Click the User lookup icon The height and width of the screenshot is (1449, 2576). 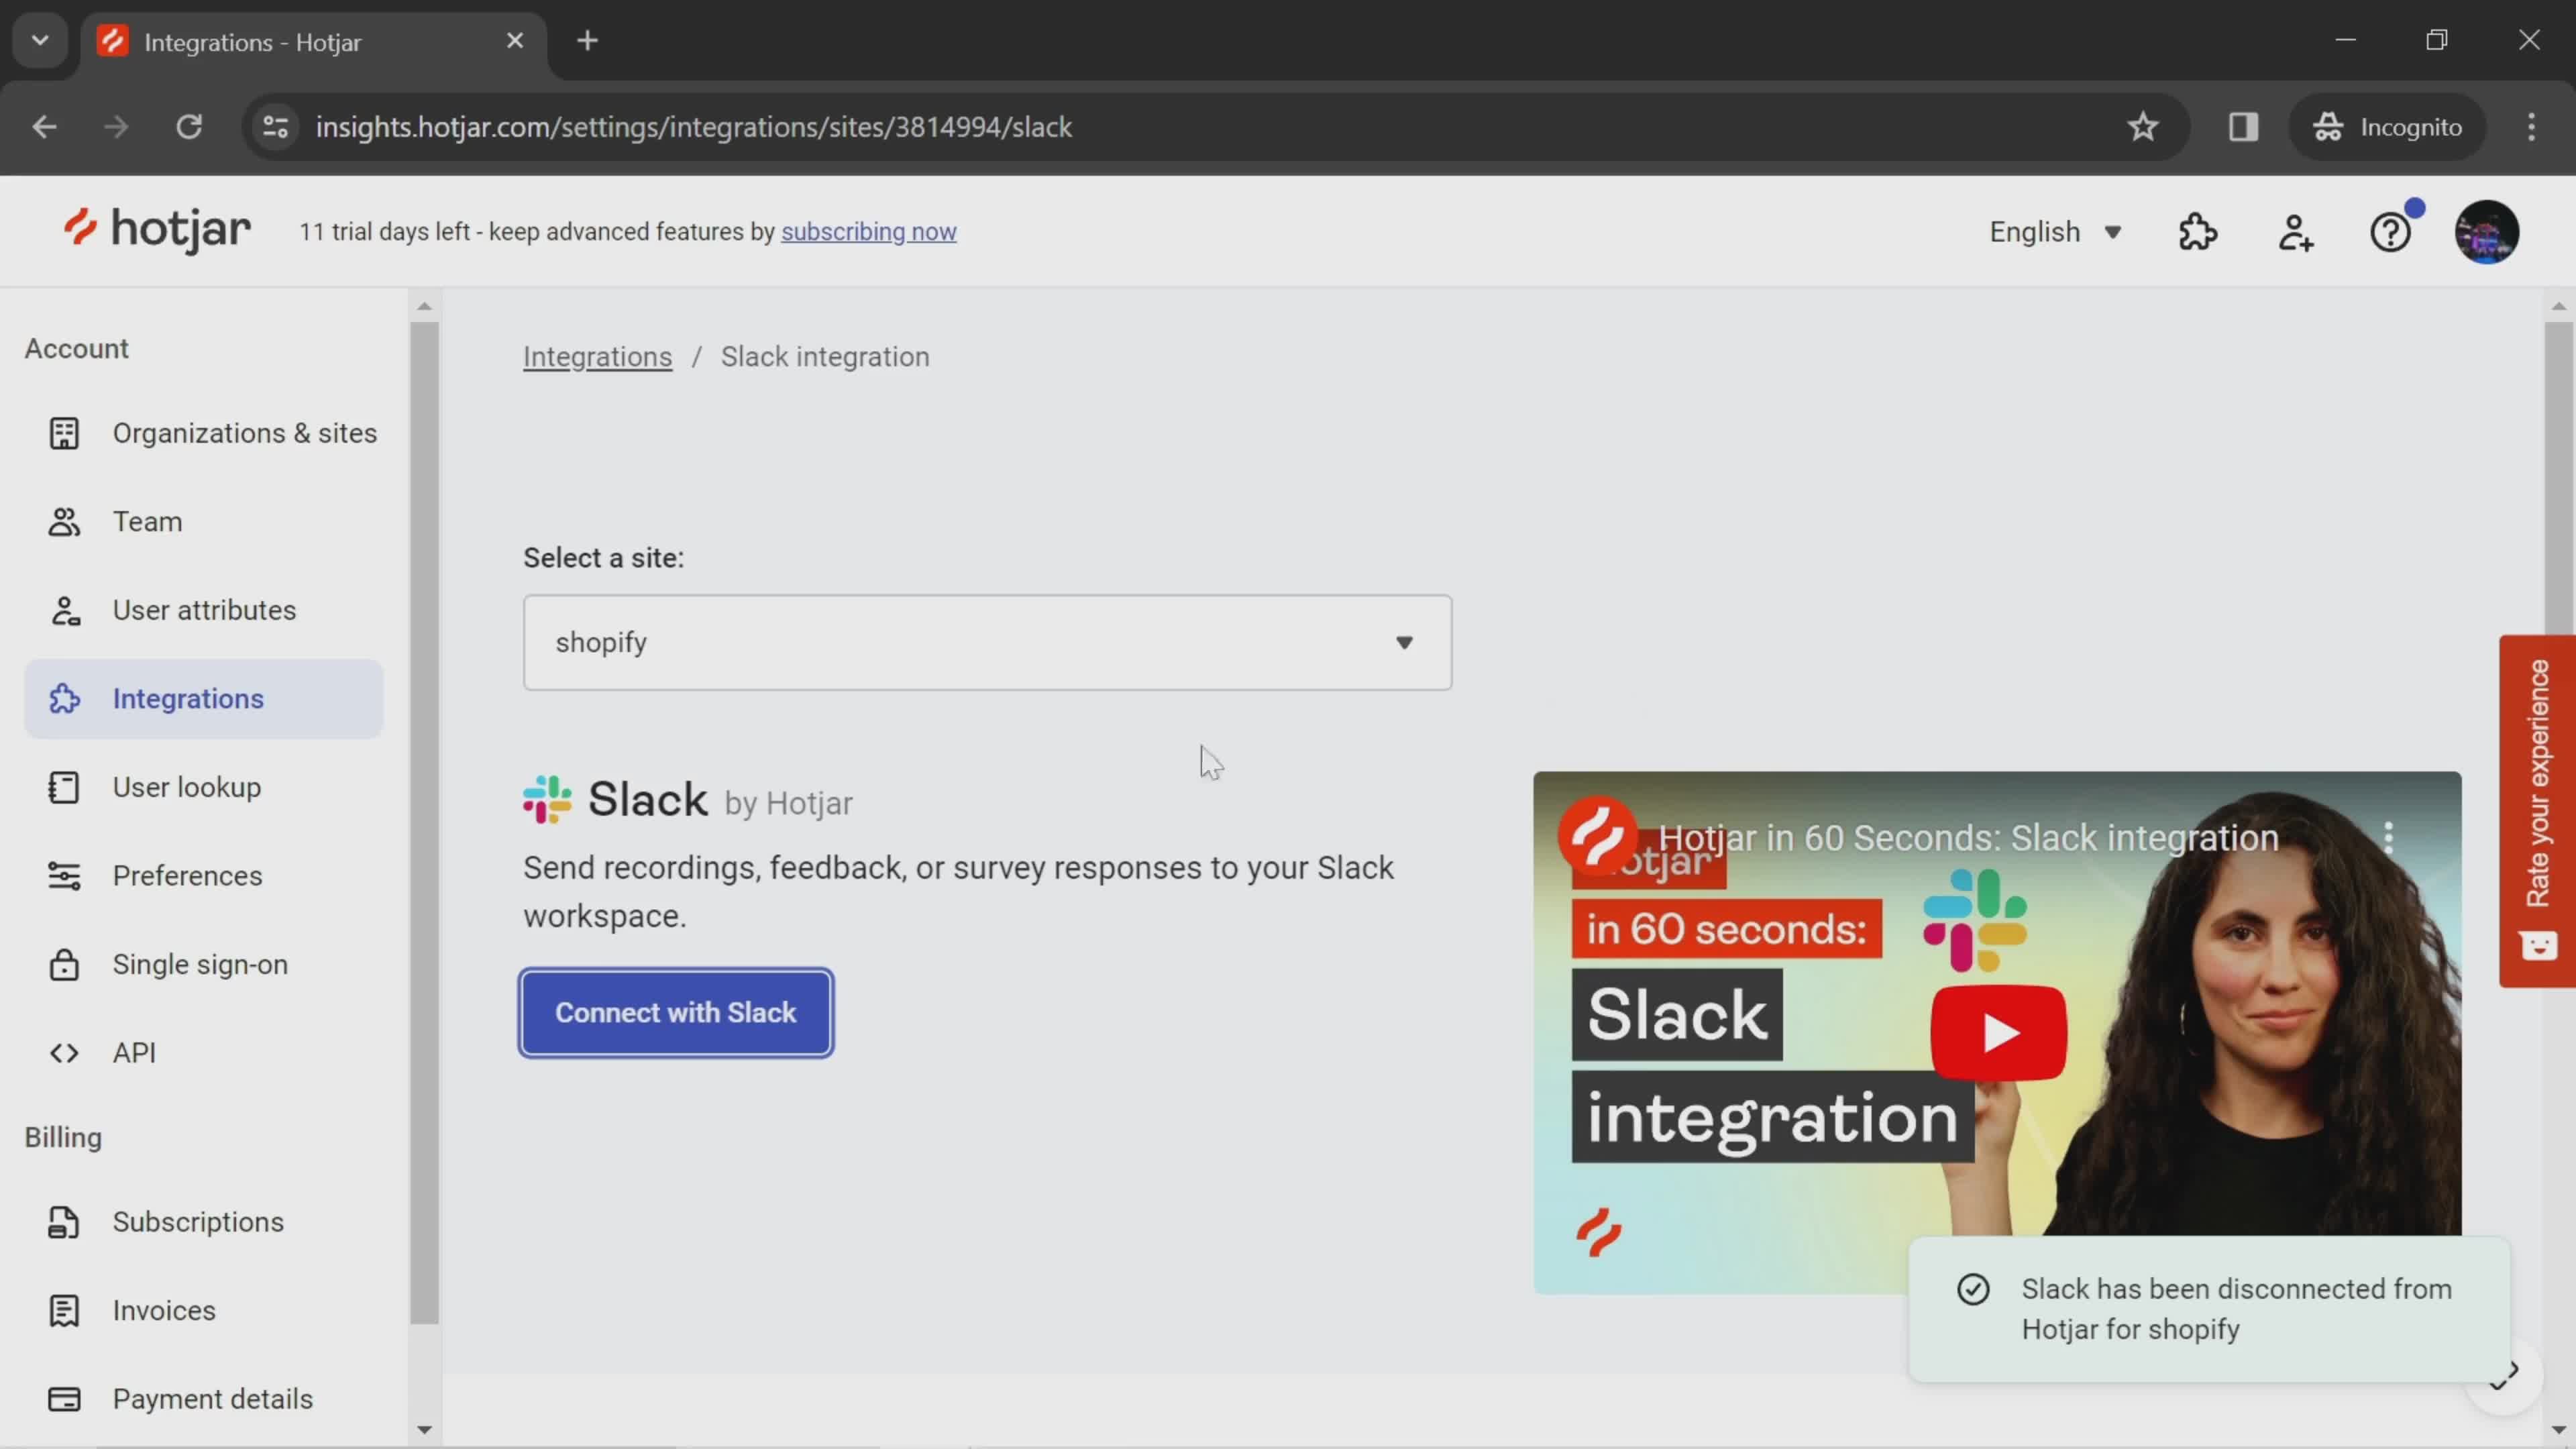[x=64, y=787]
